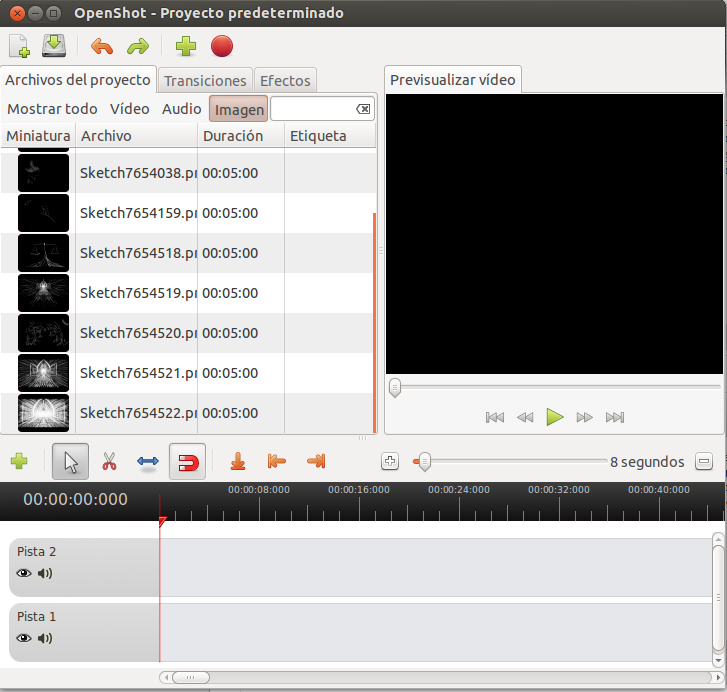Jump to the next marker
The width and height of the screenshot is (727, 692).
click(x=316, y=462)
